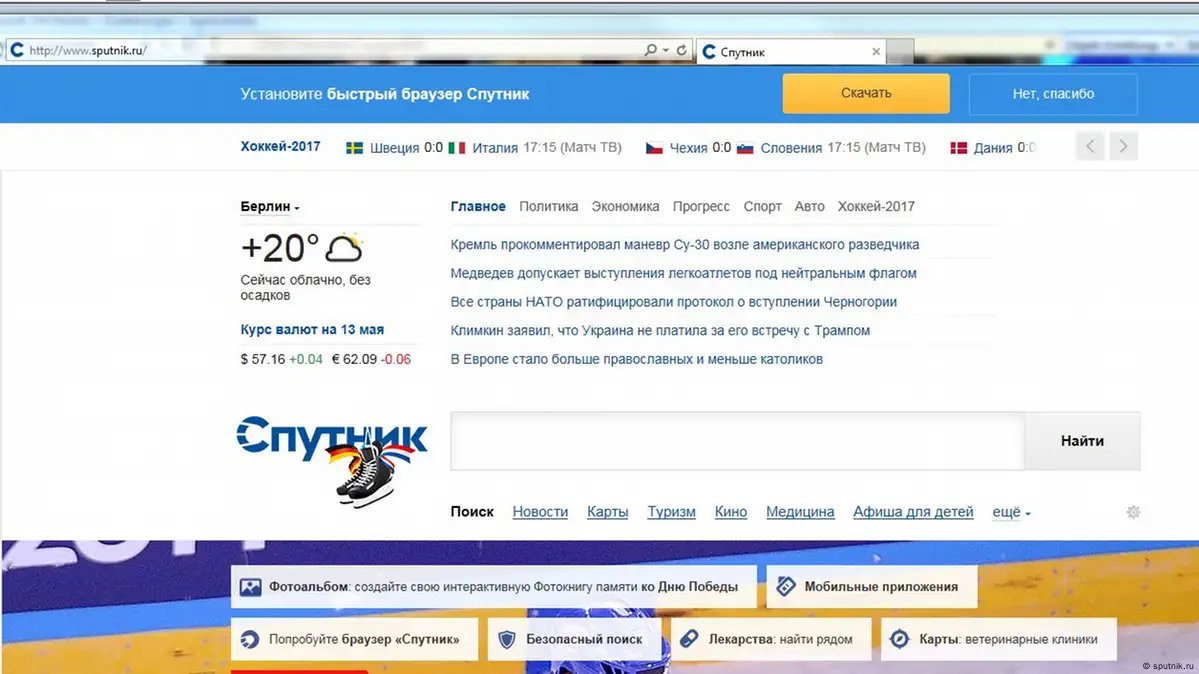Image resolution: width=1199 pixels, height=674 pixels.
Task: Switch to the Политика news tab
Action: pyautogui.click(x=548, y=207)
